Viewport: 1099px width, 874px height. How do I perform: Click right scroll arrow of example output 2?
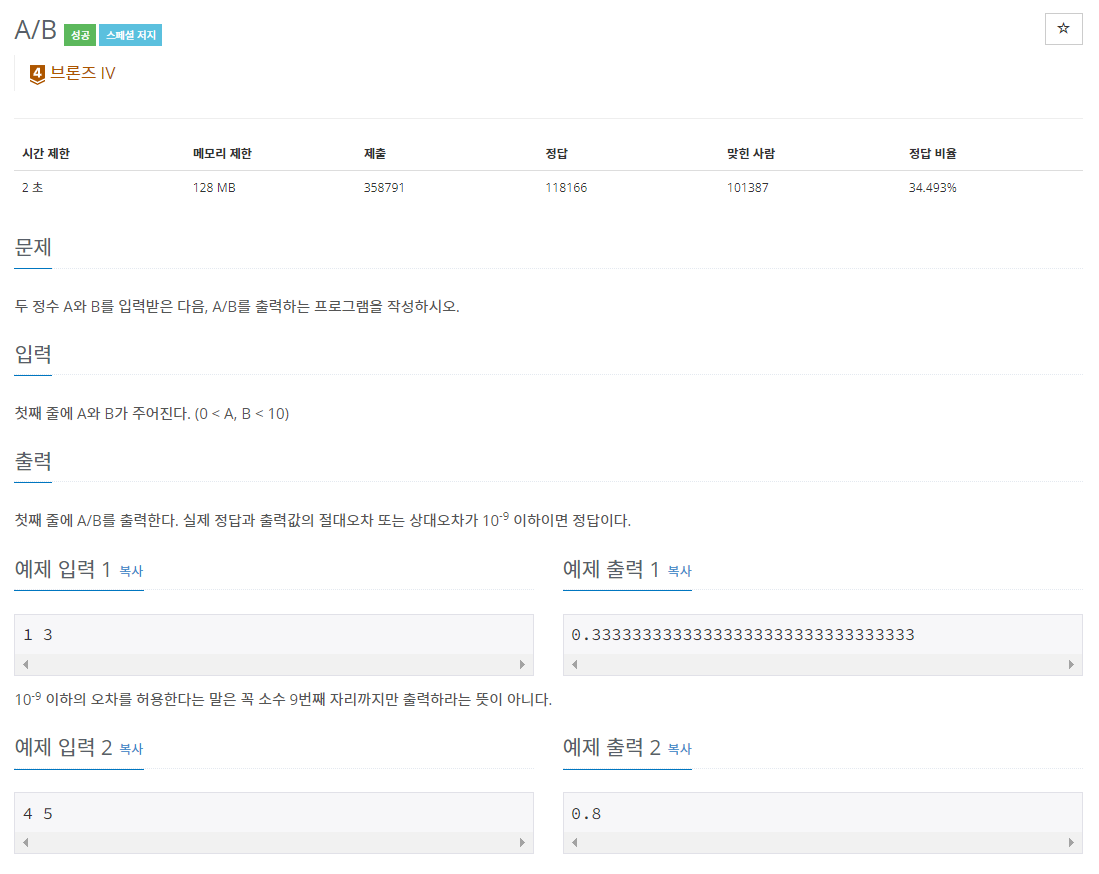(x=1071, y=842)
